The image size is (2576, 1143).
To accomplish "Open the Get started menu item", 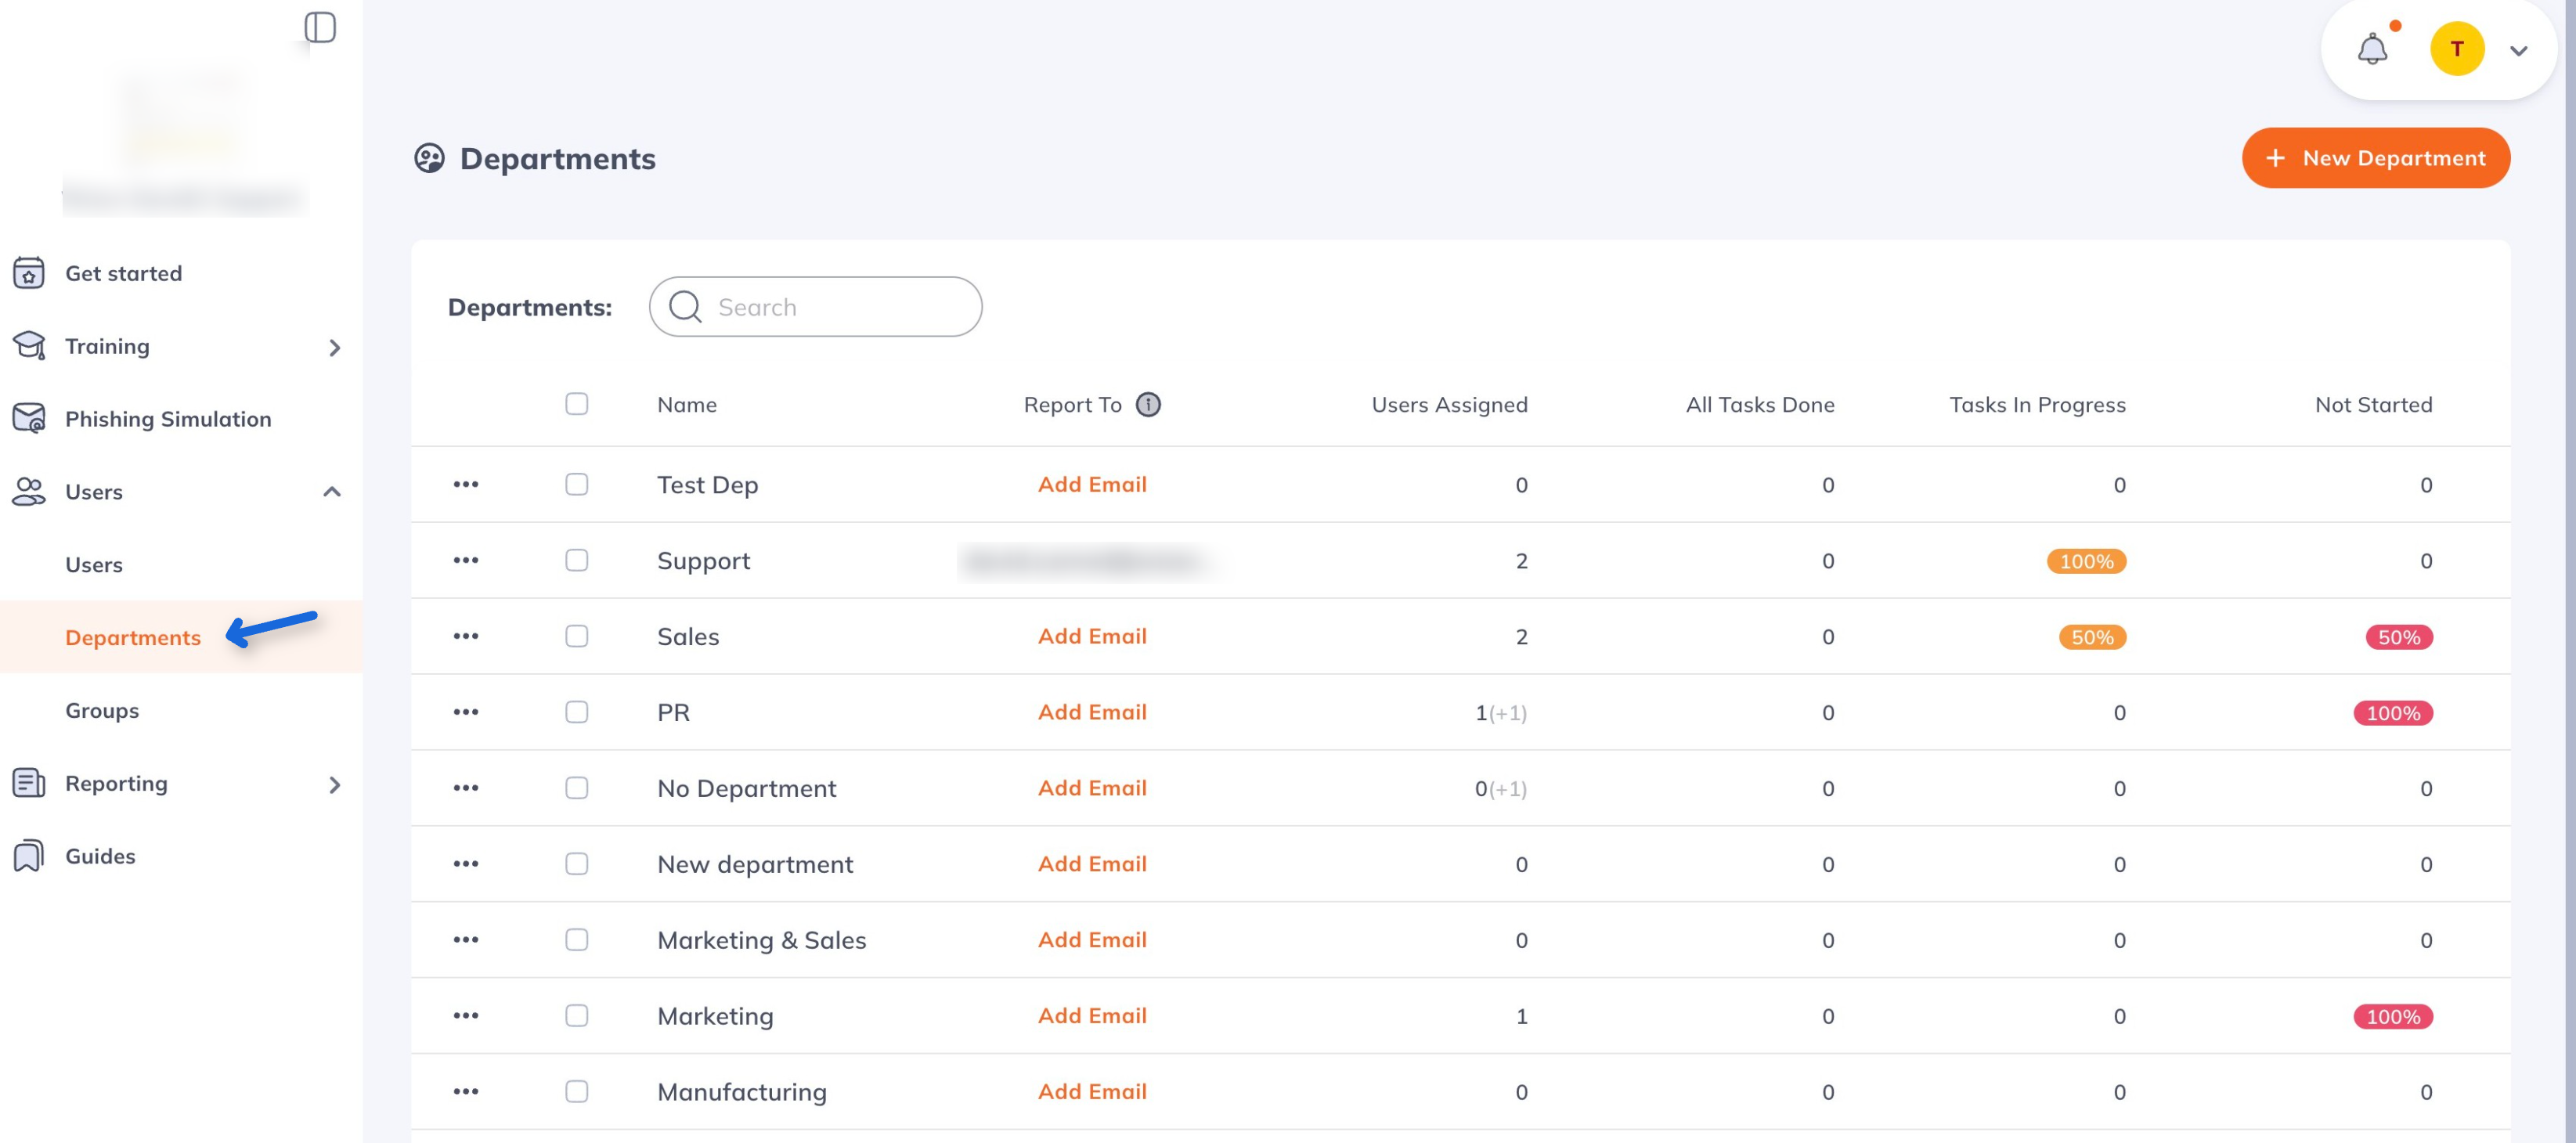I will coord(123,273).
